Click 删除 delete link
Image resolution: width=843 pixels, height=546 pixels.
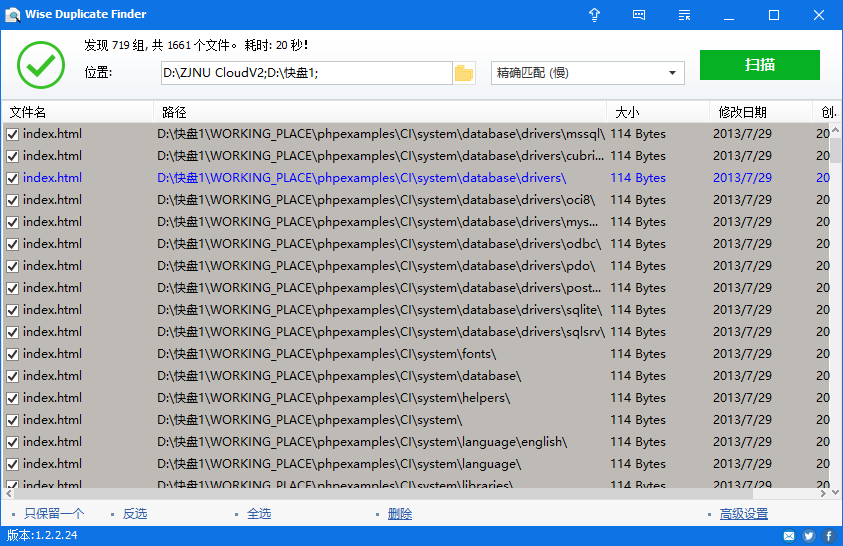coord(399,514)
